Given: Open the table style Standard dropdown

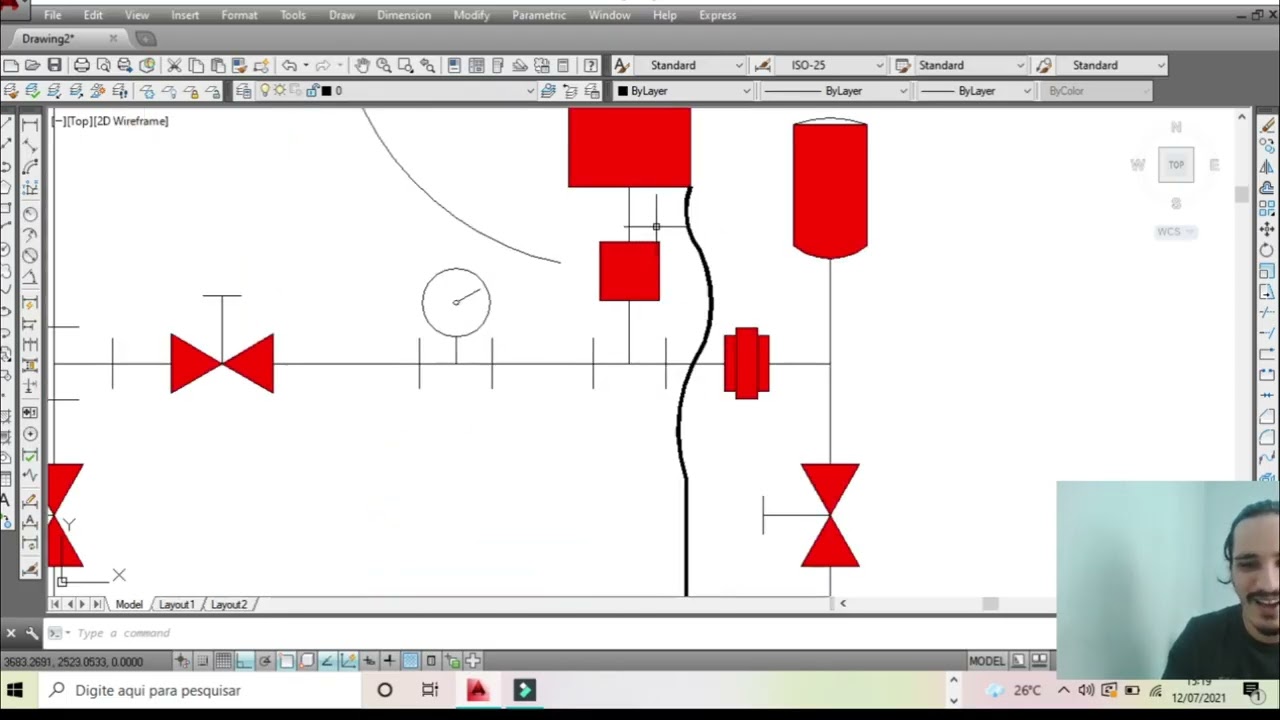Looking at the screenshot, I should 1020,65.
